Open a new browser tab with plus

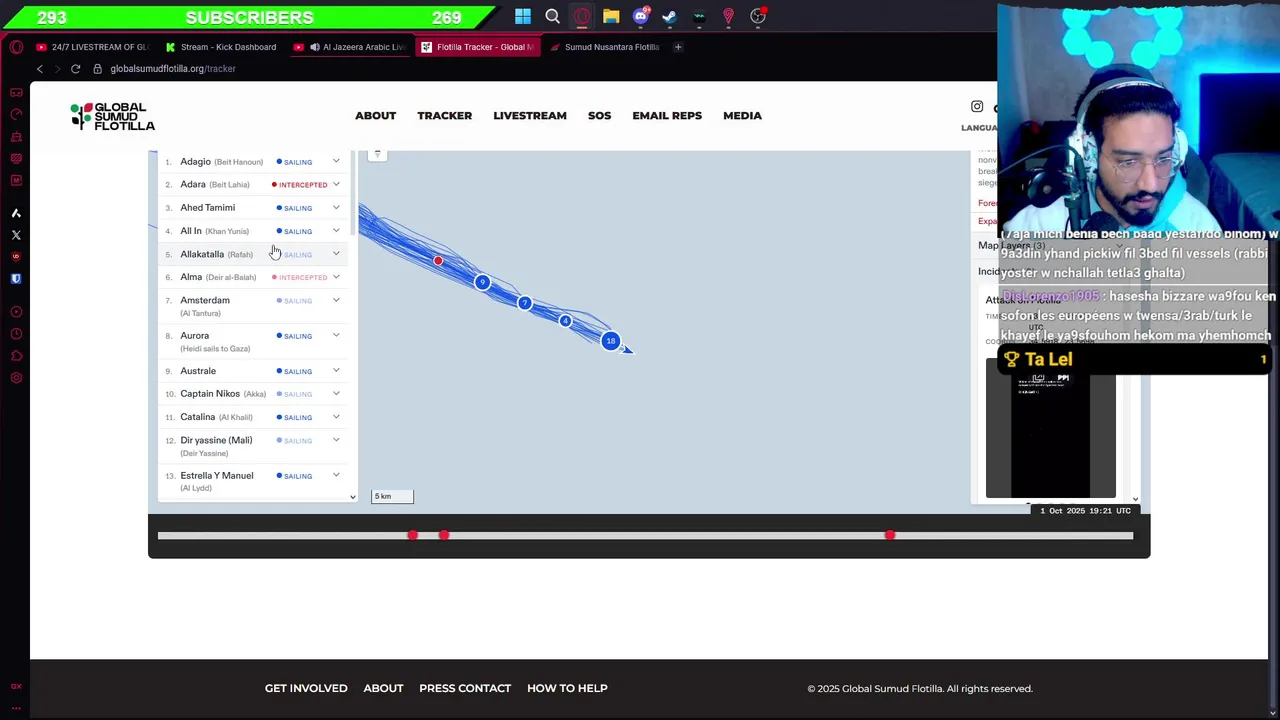click(678, 47)
